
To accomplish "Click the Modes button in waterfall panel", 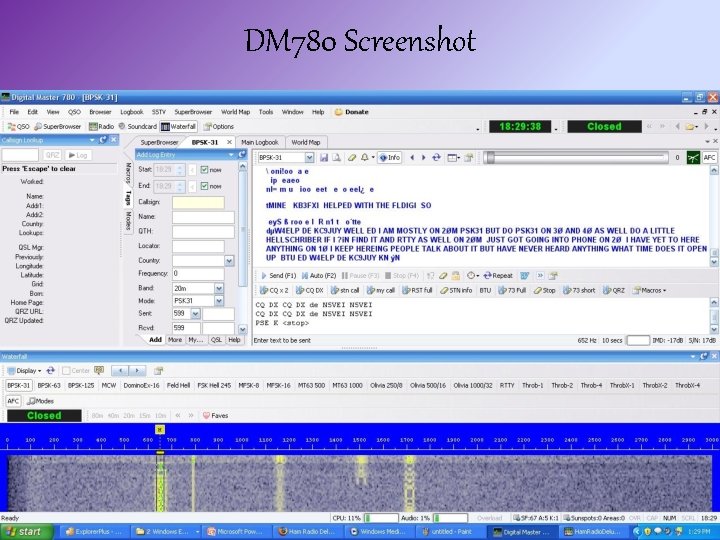I will (40, 401).
